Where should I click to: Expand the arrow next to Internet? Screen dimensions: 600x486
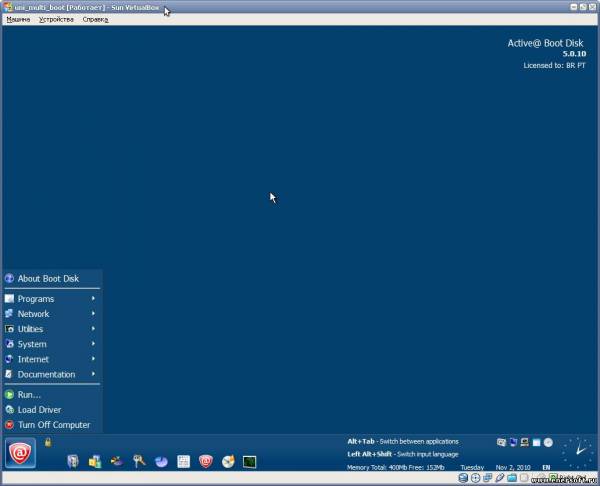[x=93, y=359]
